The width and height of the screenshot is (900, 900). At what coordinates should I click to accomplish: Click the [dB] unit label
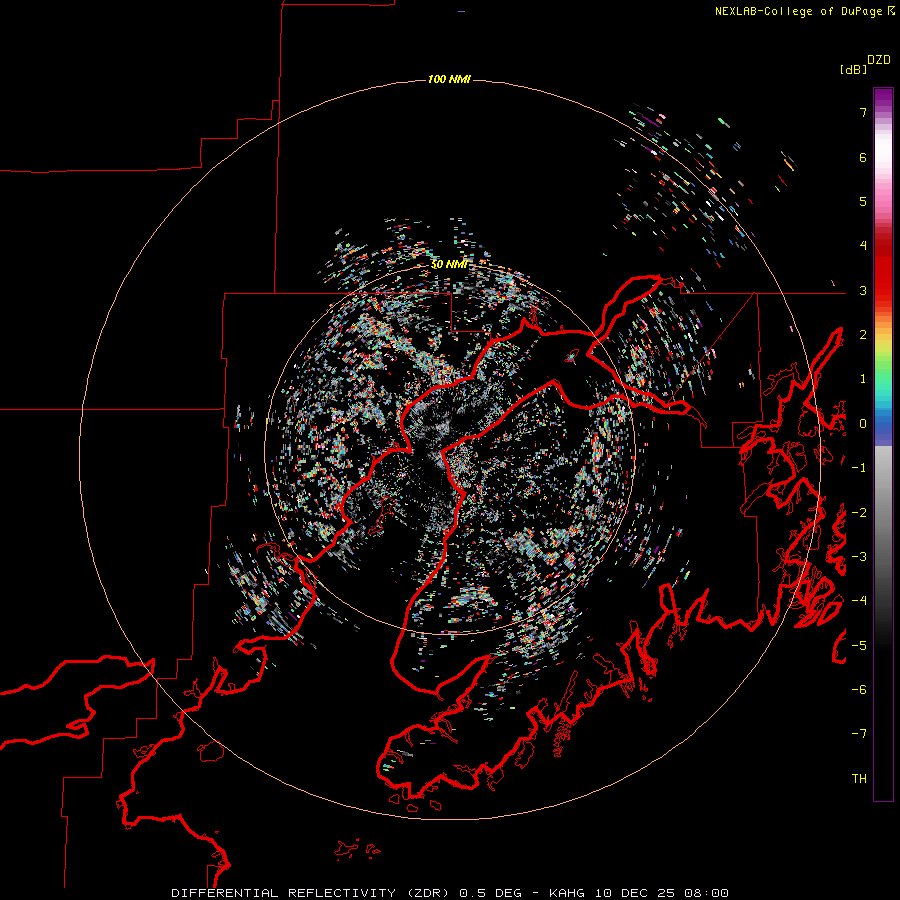[854, 69]
